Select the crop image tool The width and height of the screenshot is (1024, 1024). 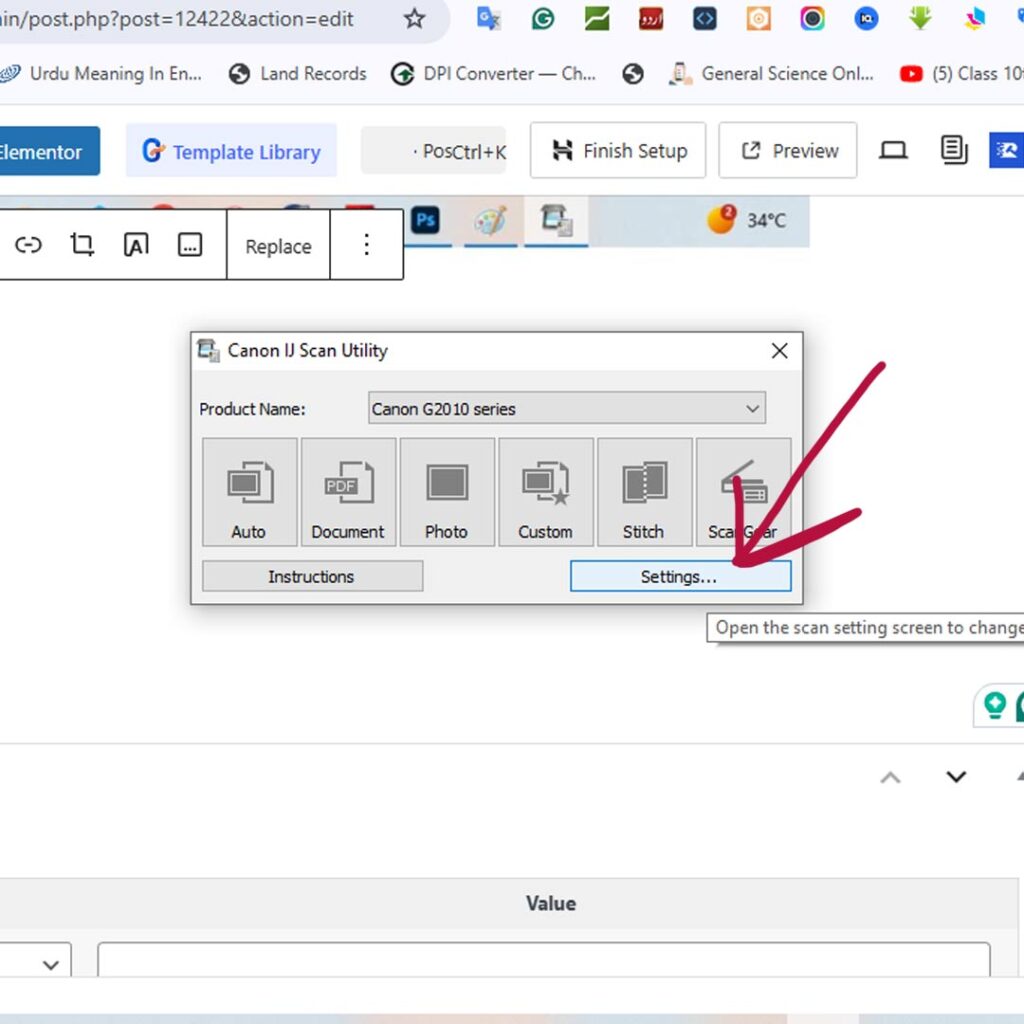82,246
